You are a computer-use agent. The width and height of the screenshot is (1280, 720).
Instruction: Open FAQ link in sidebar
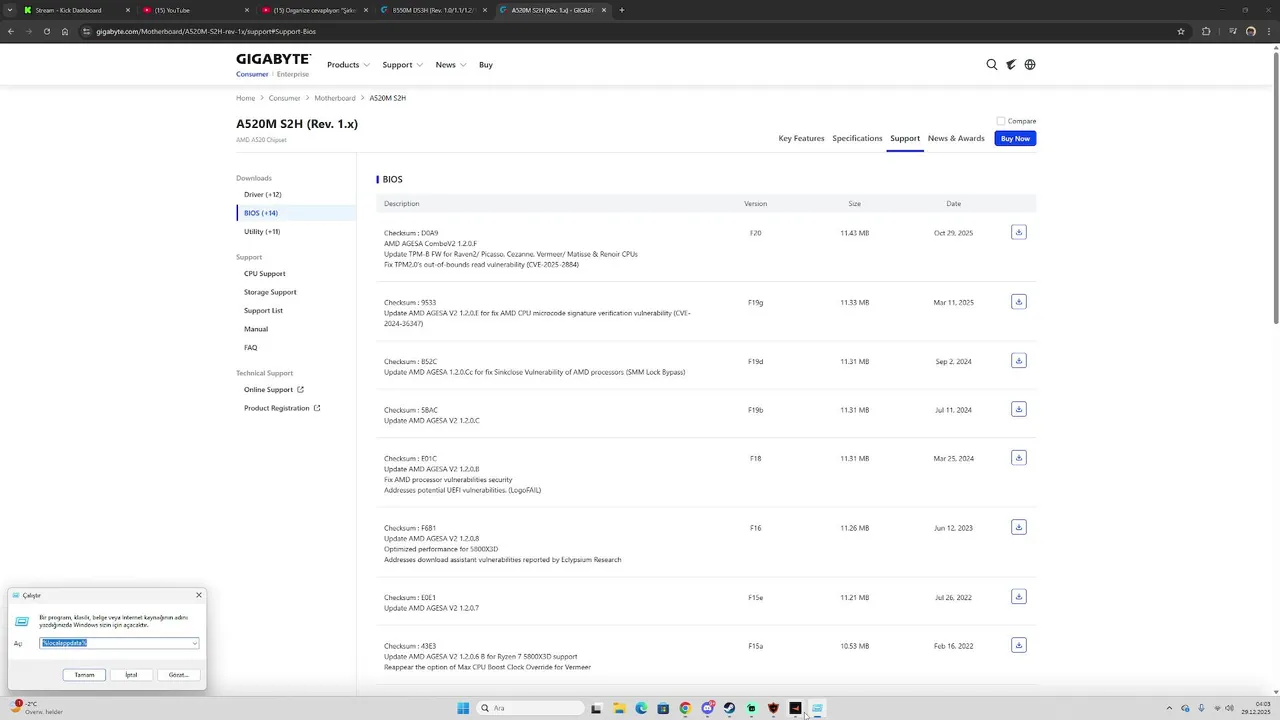251,347
